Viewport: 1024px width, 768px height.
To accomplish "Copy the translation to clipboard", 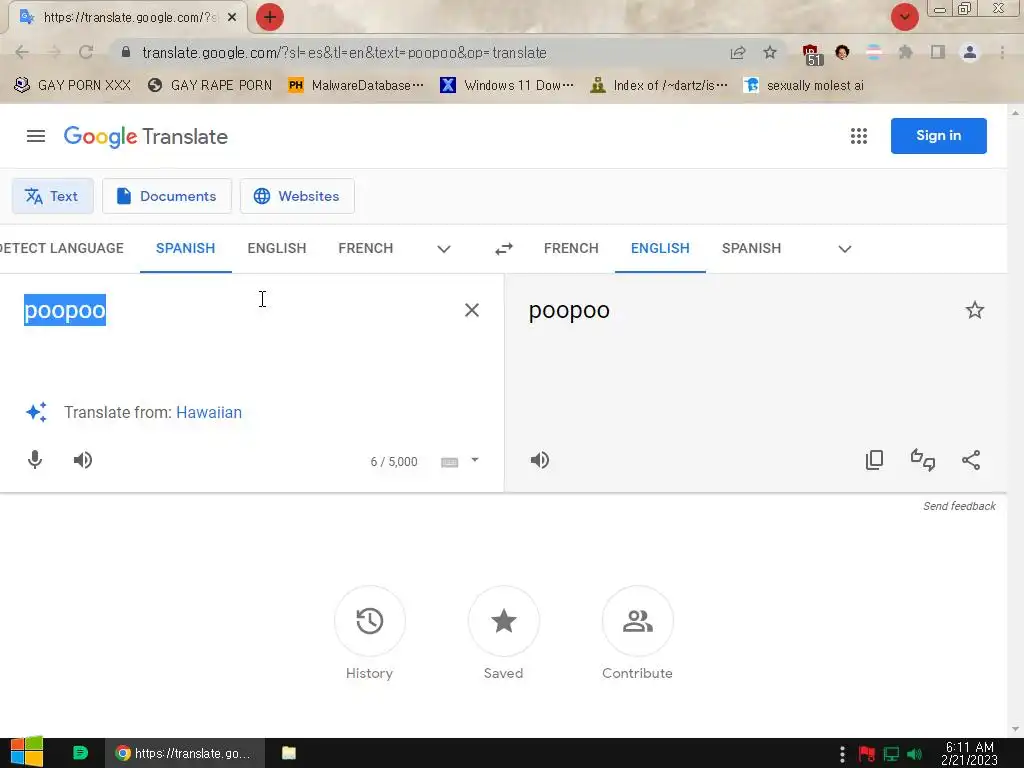I will click(874, 460).
